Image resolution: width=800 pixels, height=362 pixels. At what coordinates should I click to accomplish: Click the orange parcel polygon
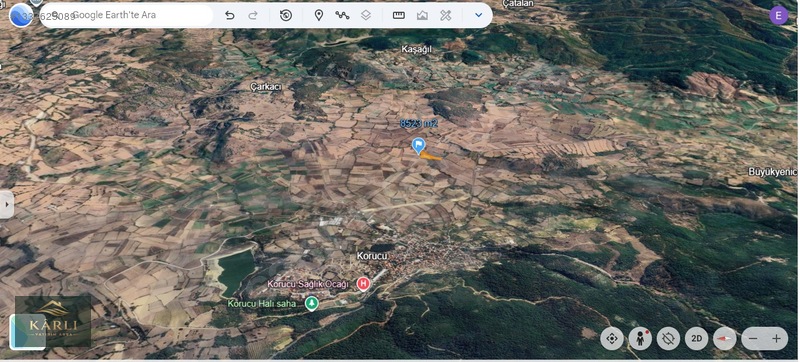pos(431,157)
